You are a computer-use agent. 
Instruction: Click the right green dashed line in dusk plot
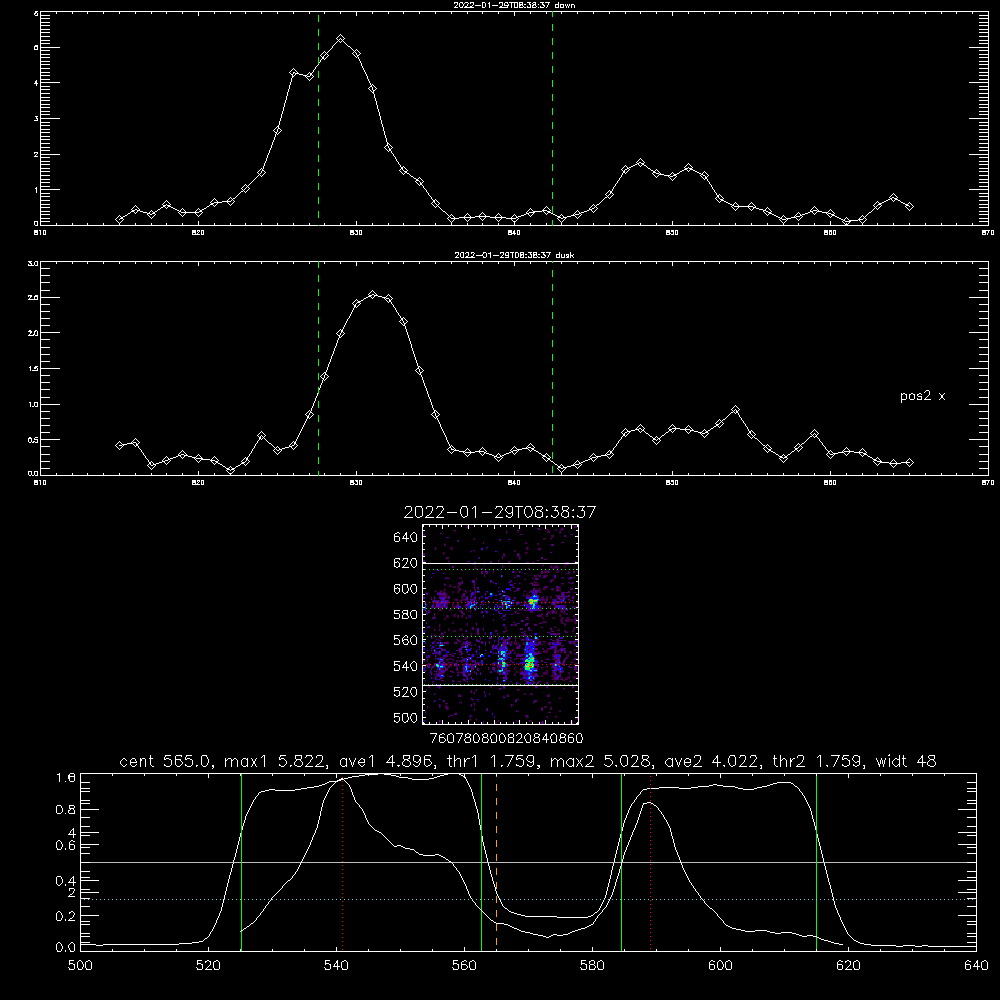click(x=552, y=368)
